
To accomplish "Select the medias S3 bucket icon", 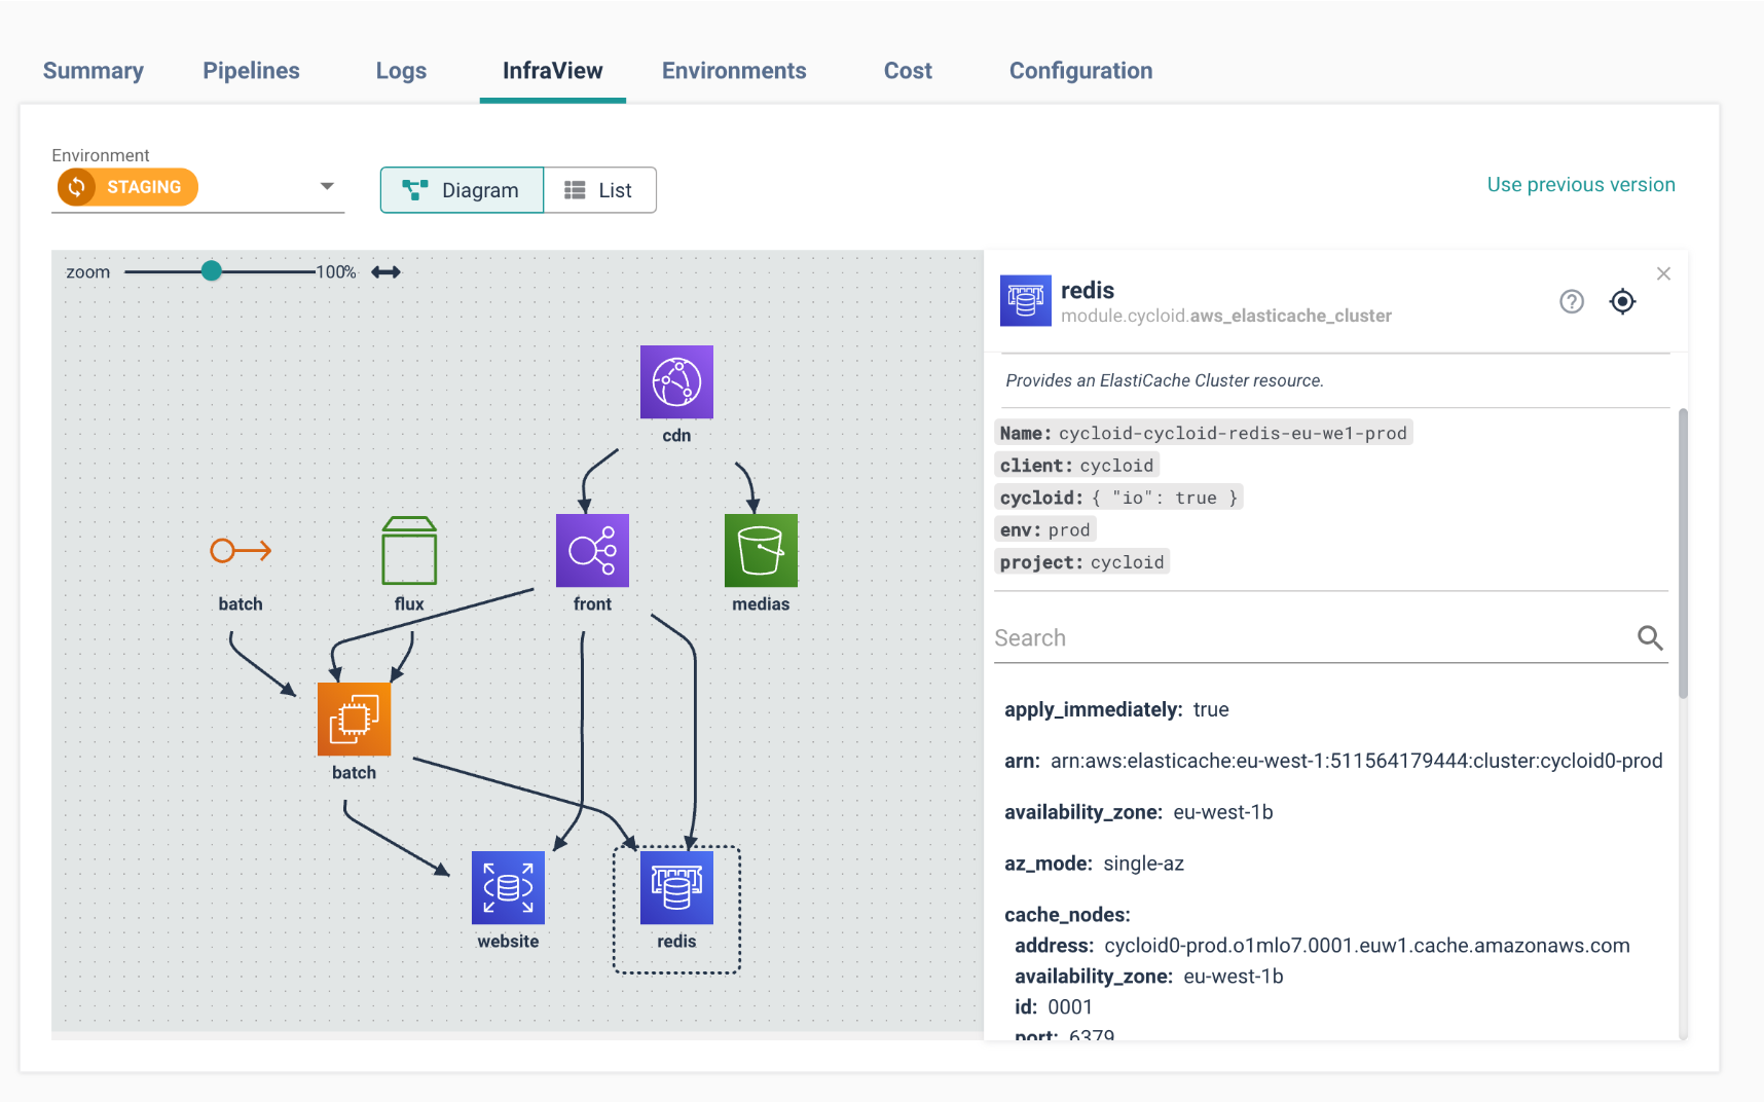I will pyautogui.click(x=760, y=550).
